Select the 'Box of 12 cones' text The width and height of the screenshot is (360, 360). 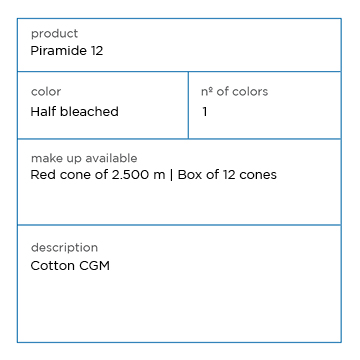(227, 175)
